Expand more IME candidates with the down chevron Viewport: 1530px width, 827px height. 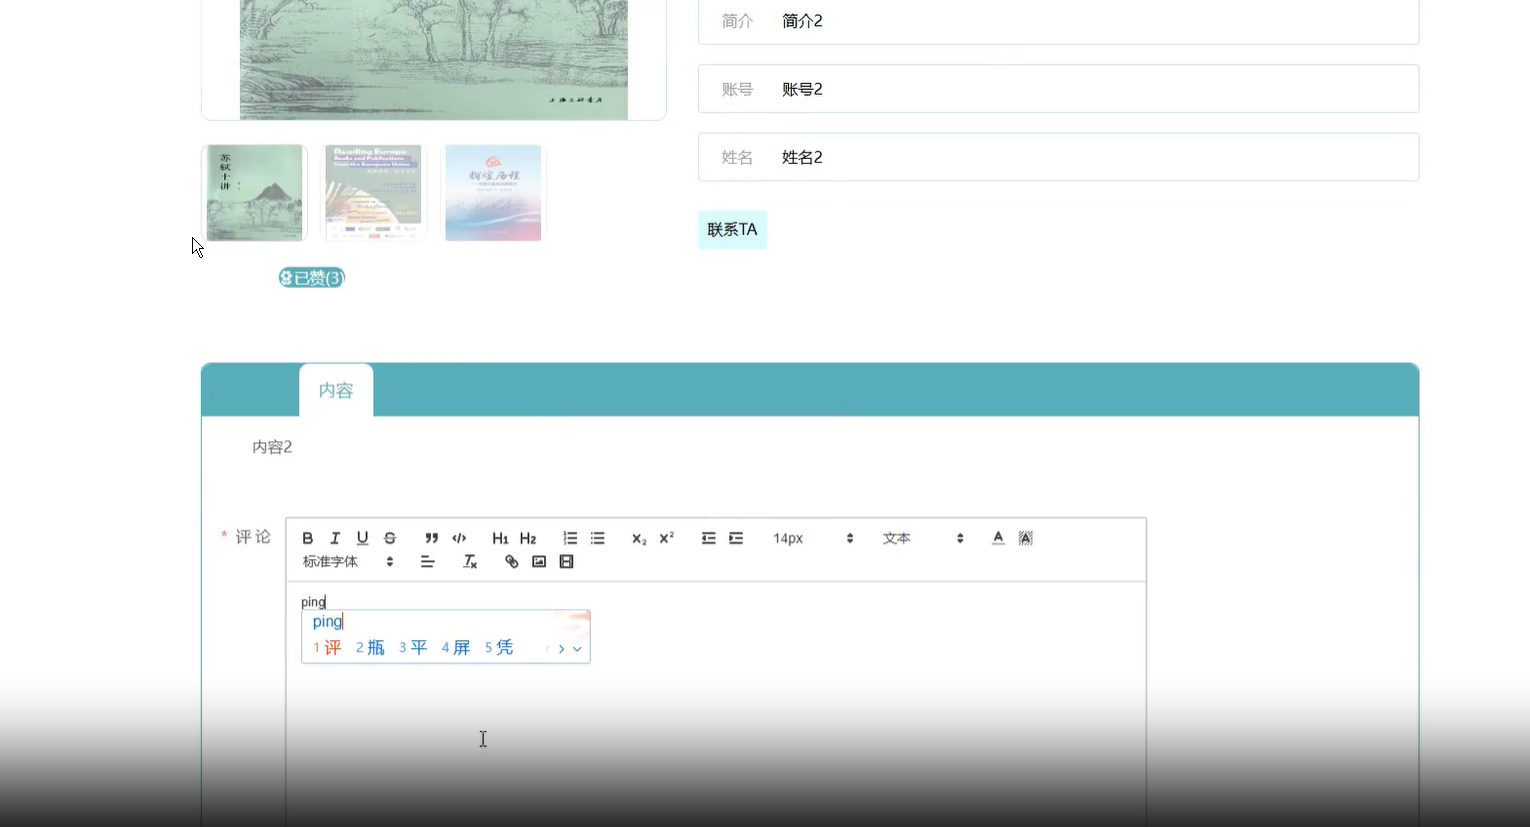click(x=577, y=648)
